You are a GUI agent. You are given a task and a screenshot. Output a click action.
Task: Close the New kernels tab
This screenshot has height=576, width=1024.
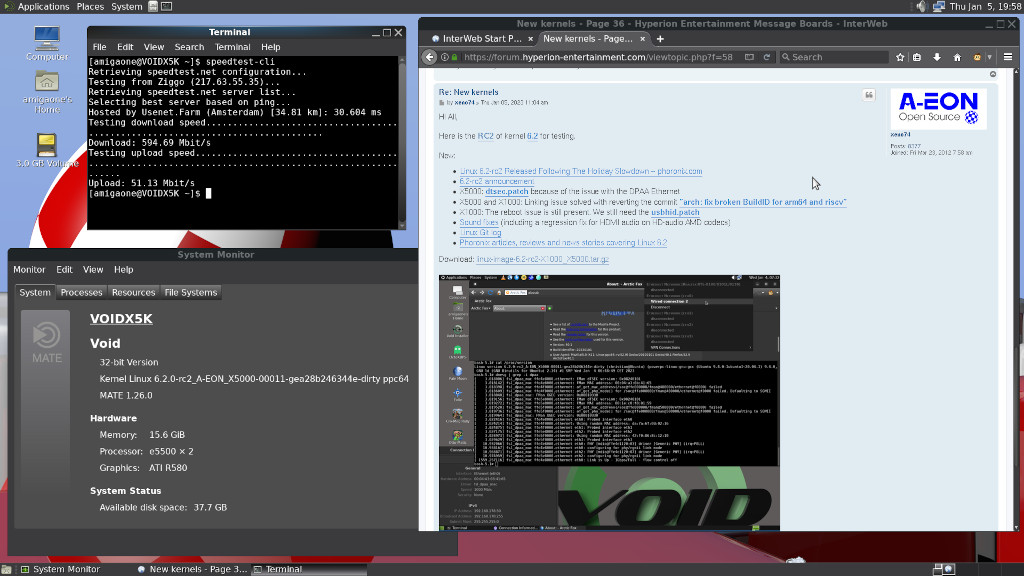(643, 39)
